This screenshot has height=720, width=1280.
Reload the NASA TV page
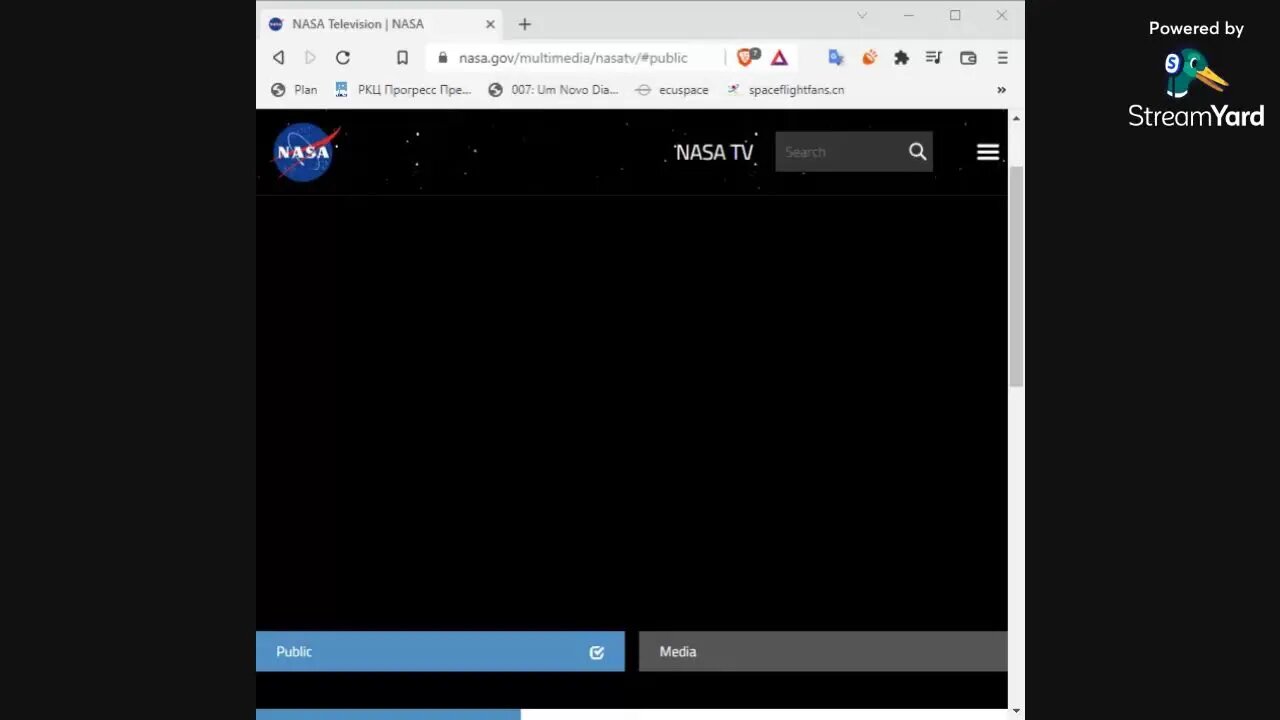343,58
